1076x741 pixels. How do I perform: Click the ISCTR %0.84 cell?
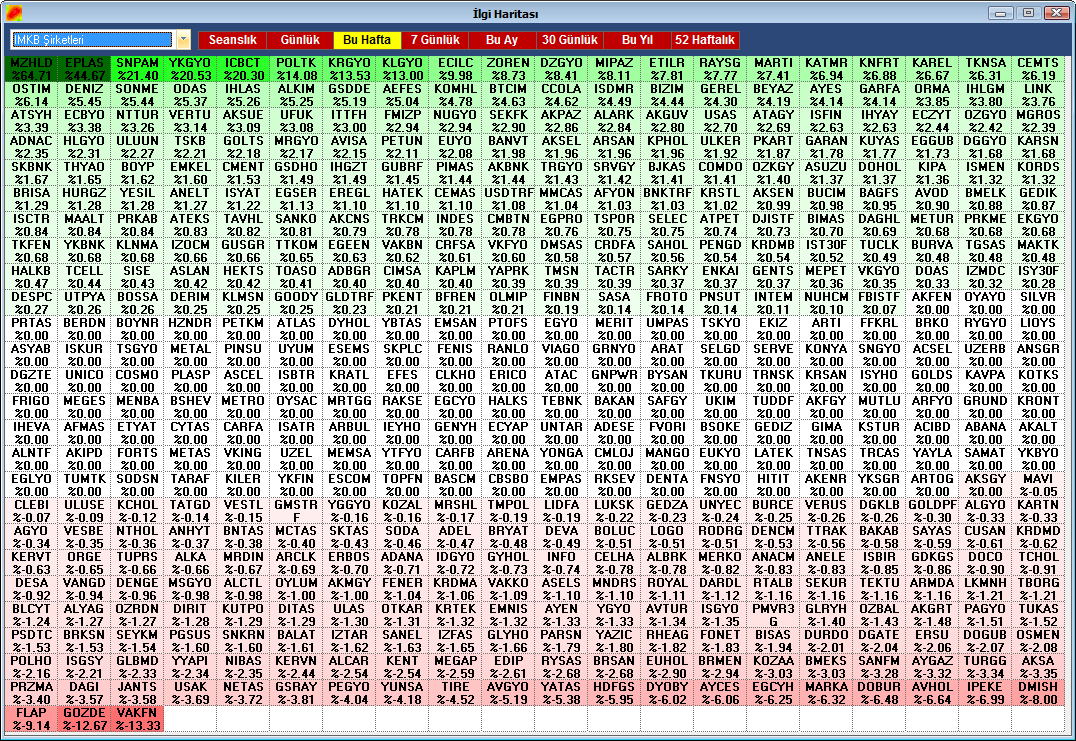(32, 225)
